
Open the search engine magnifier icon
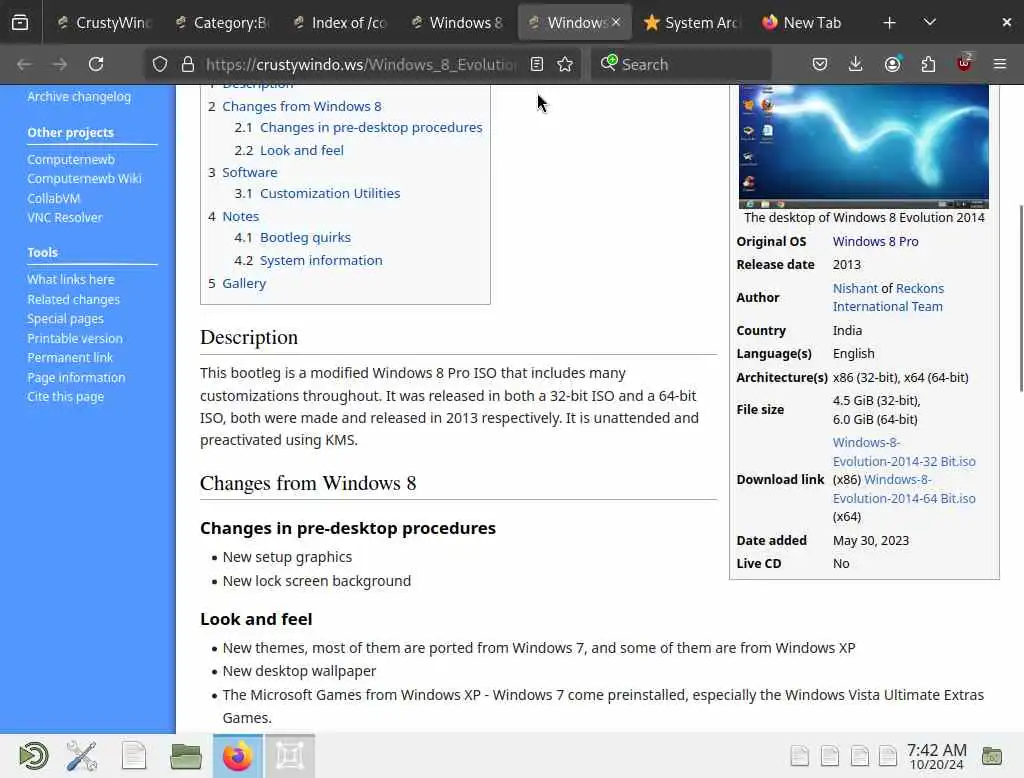[609, 63]
